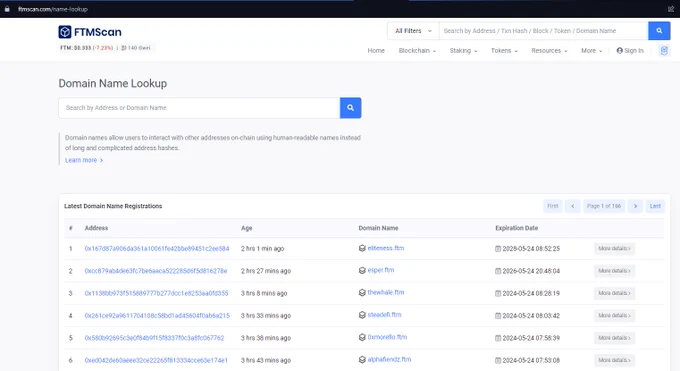Click More details for esper.ftm

pyautogui.click(x=615, y=271)
